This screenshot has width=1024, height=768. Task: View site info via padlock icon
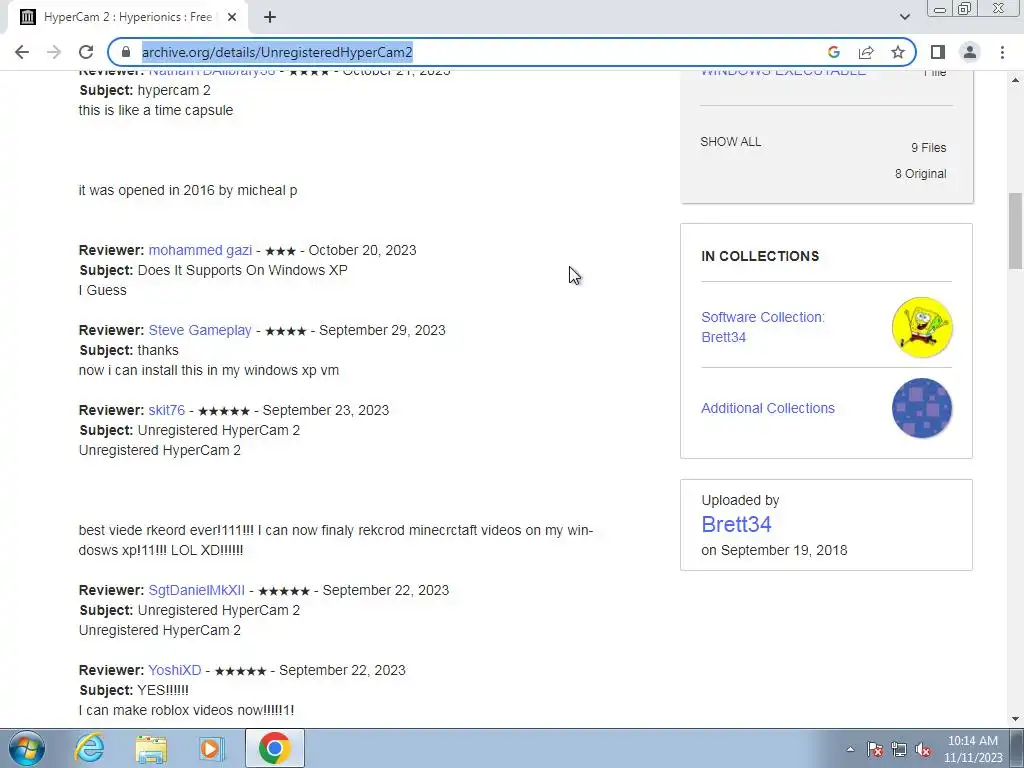point(126,52)
